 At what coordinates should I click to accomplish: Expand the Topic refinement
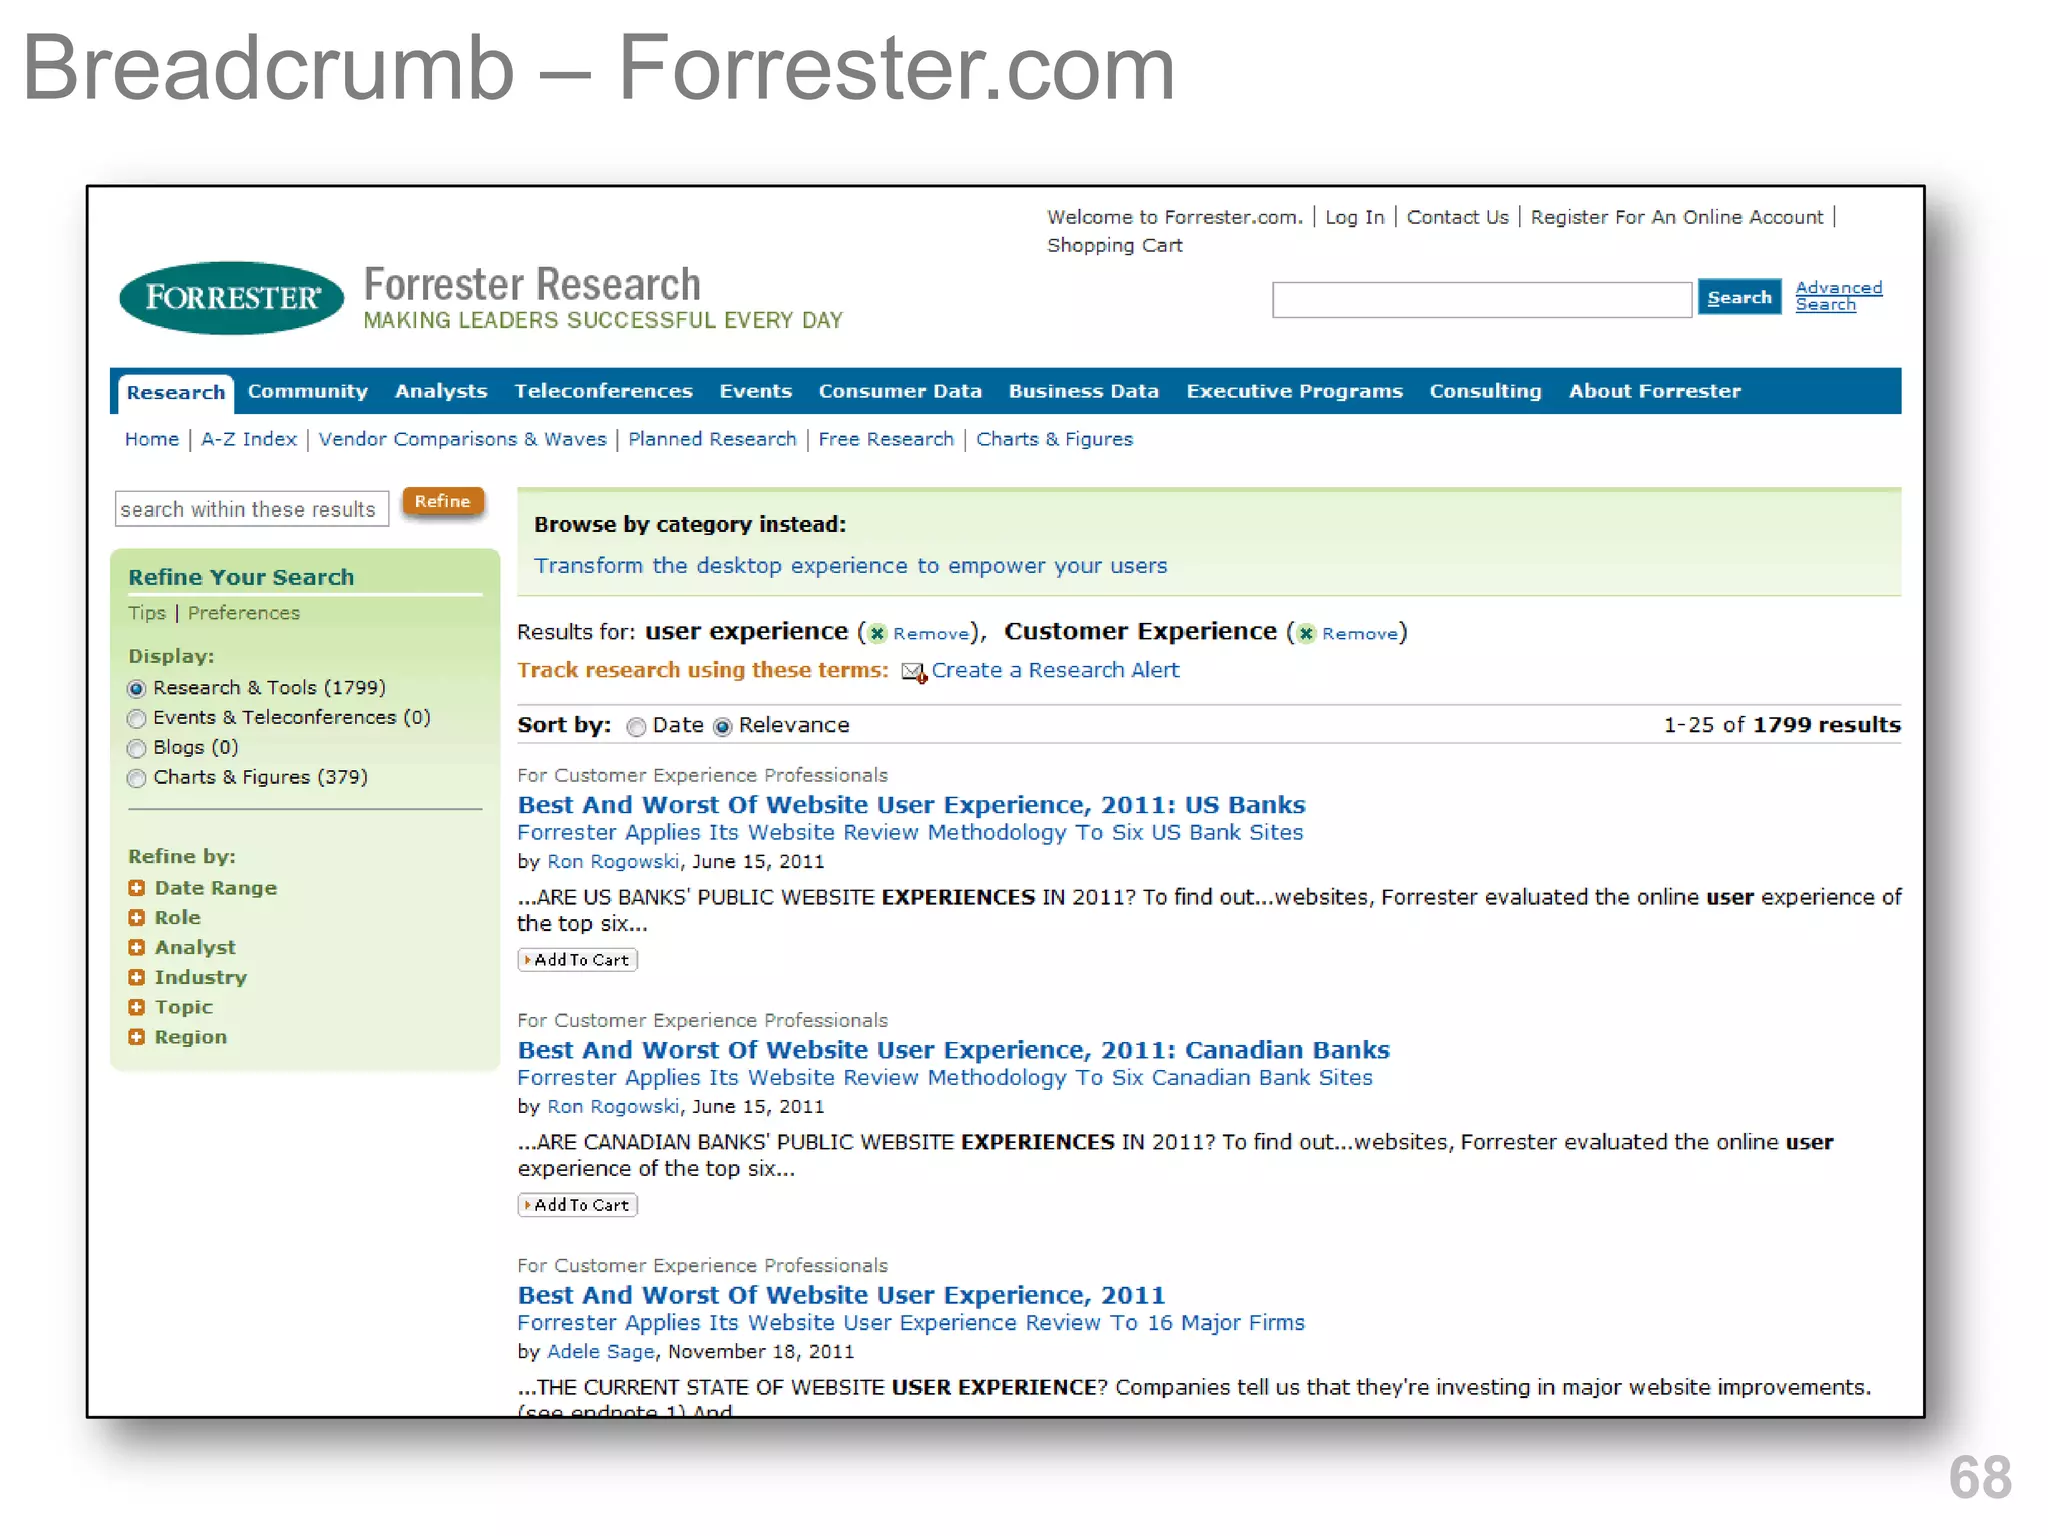pyautogui.click(x=137, y=1008)
